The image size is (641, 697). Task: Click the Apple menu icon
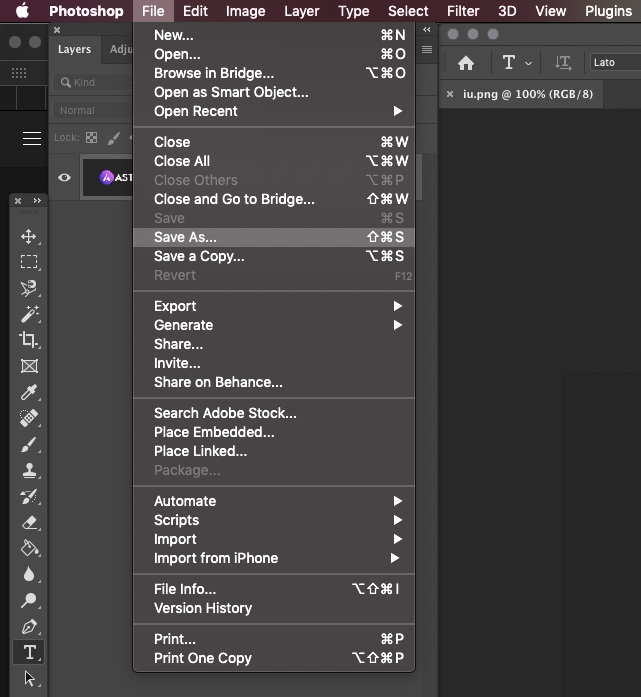click(x=22, y=11)
